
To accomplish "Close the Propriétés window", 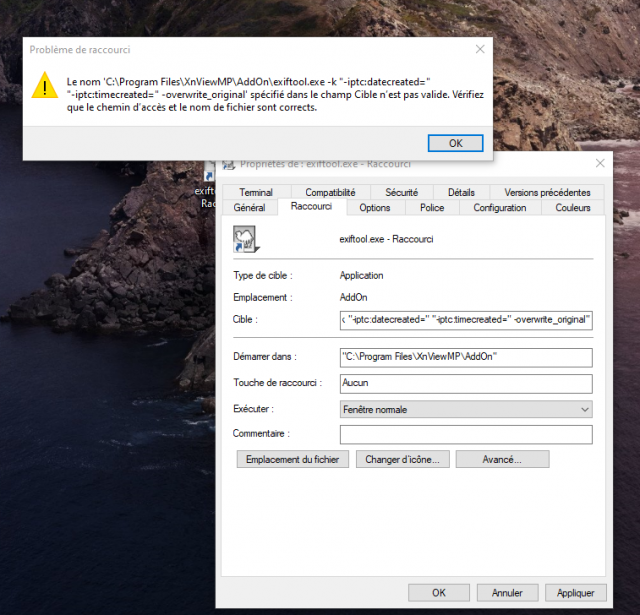I will 600,163.
